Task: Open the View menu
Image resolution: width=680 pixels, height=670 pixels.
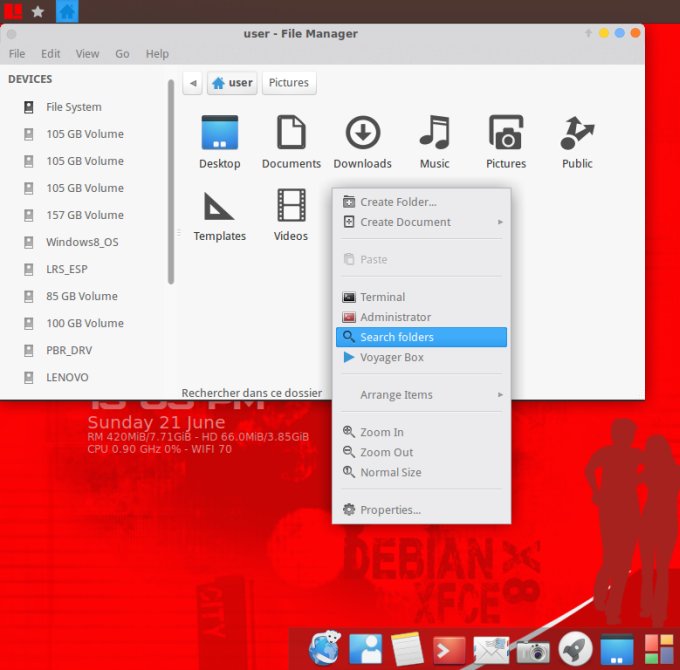Action: (87, 54)
